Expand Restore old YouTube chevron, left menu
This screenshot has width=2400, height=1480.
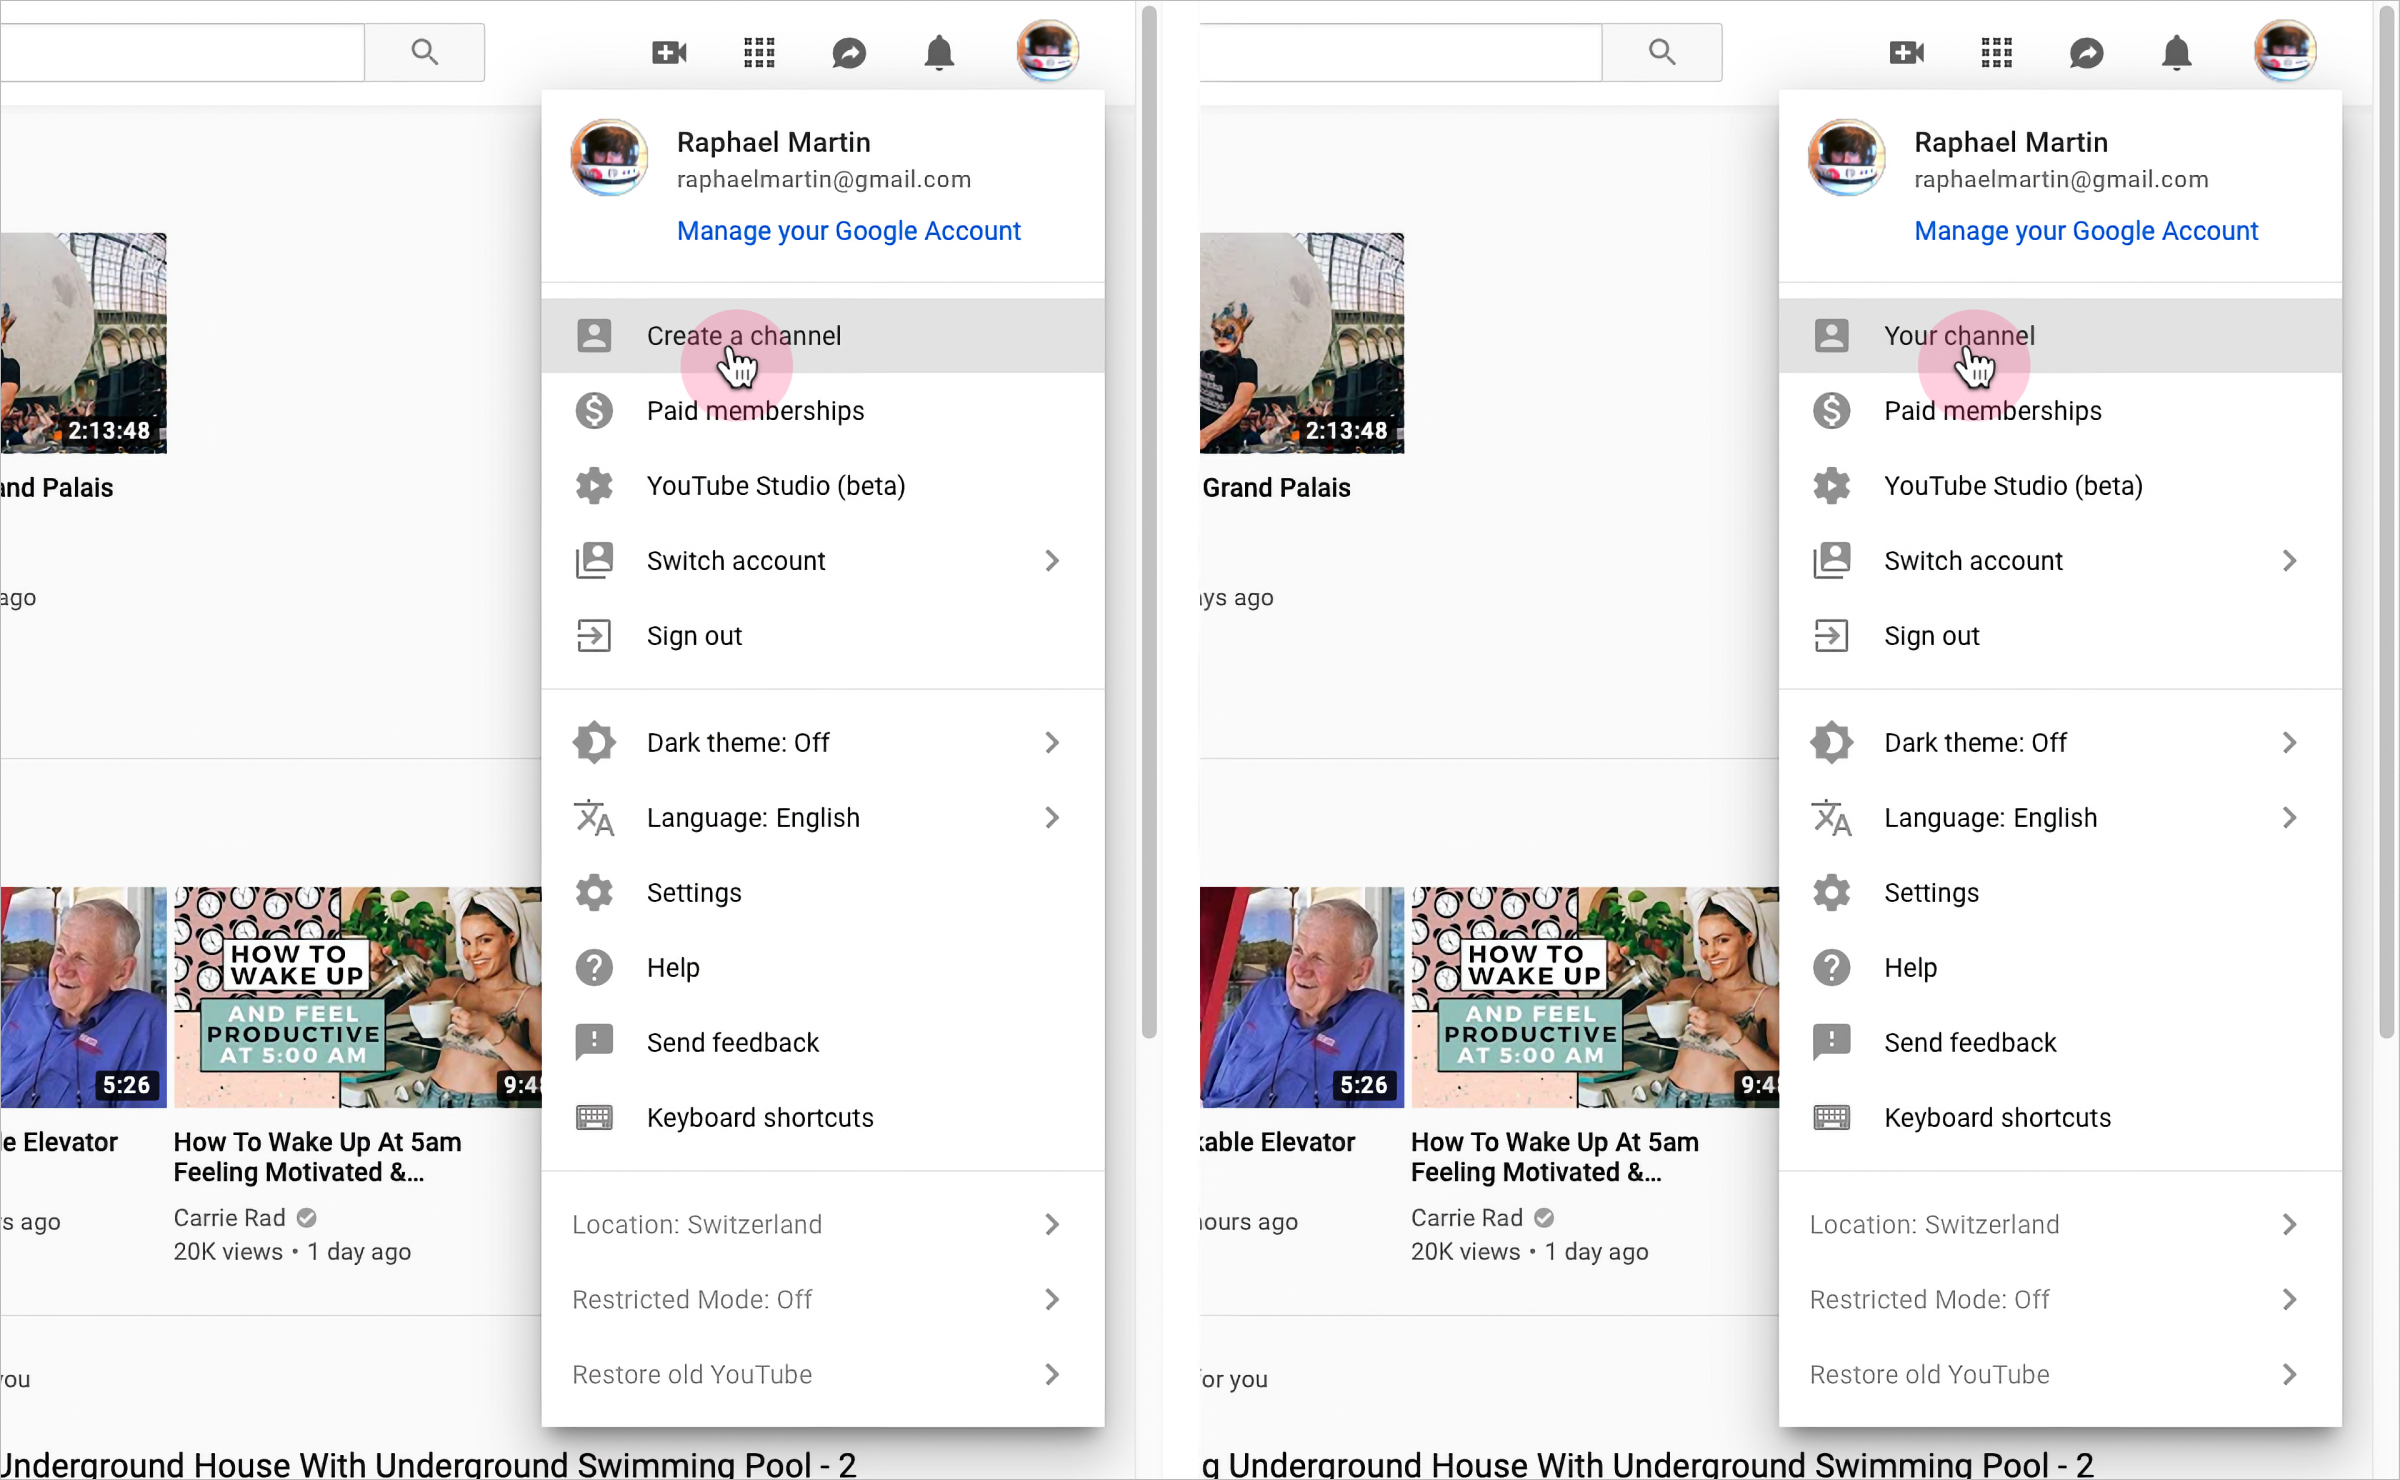[1052, 1375]
